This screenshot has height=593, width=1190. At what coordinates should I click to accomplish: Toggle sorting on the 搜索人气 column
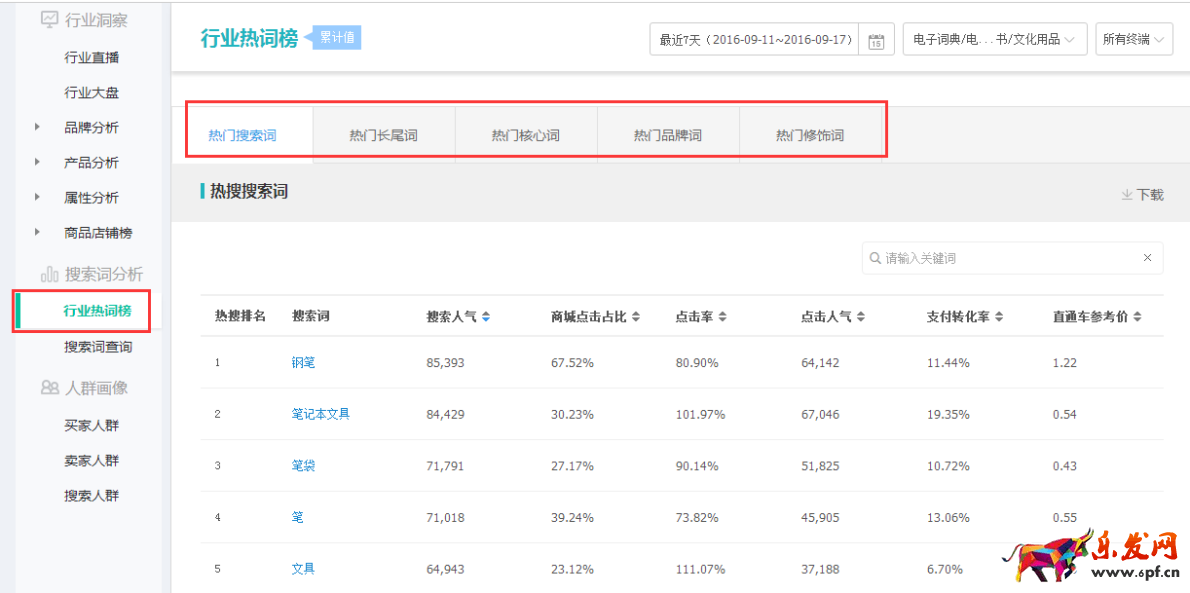click(x=486, y=314)
